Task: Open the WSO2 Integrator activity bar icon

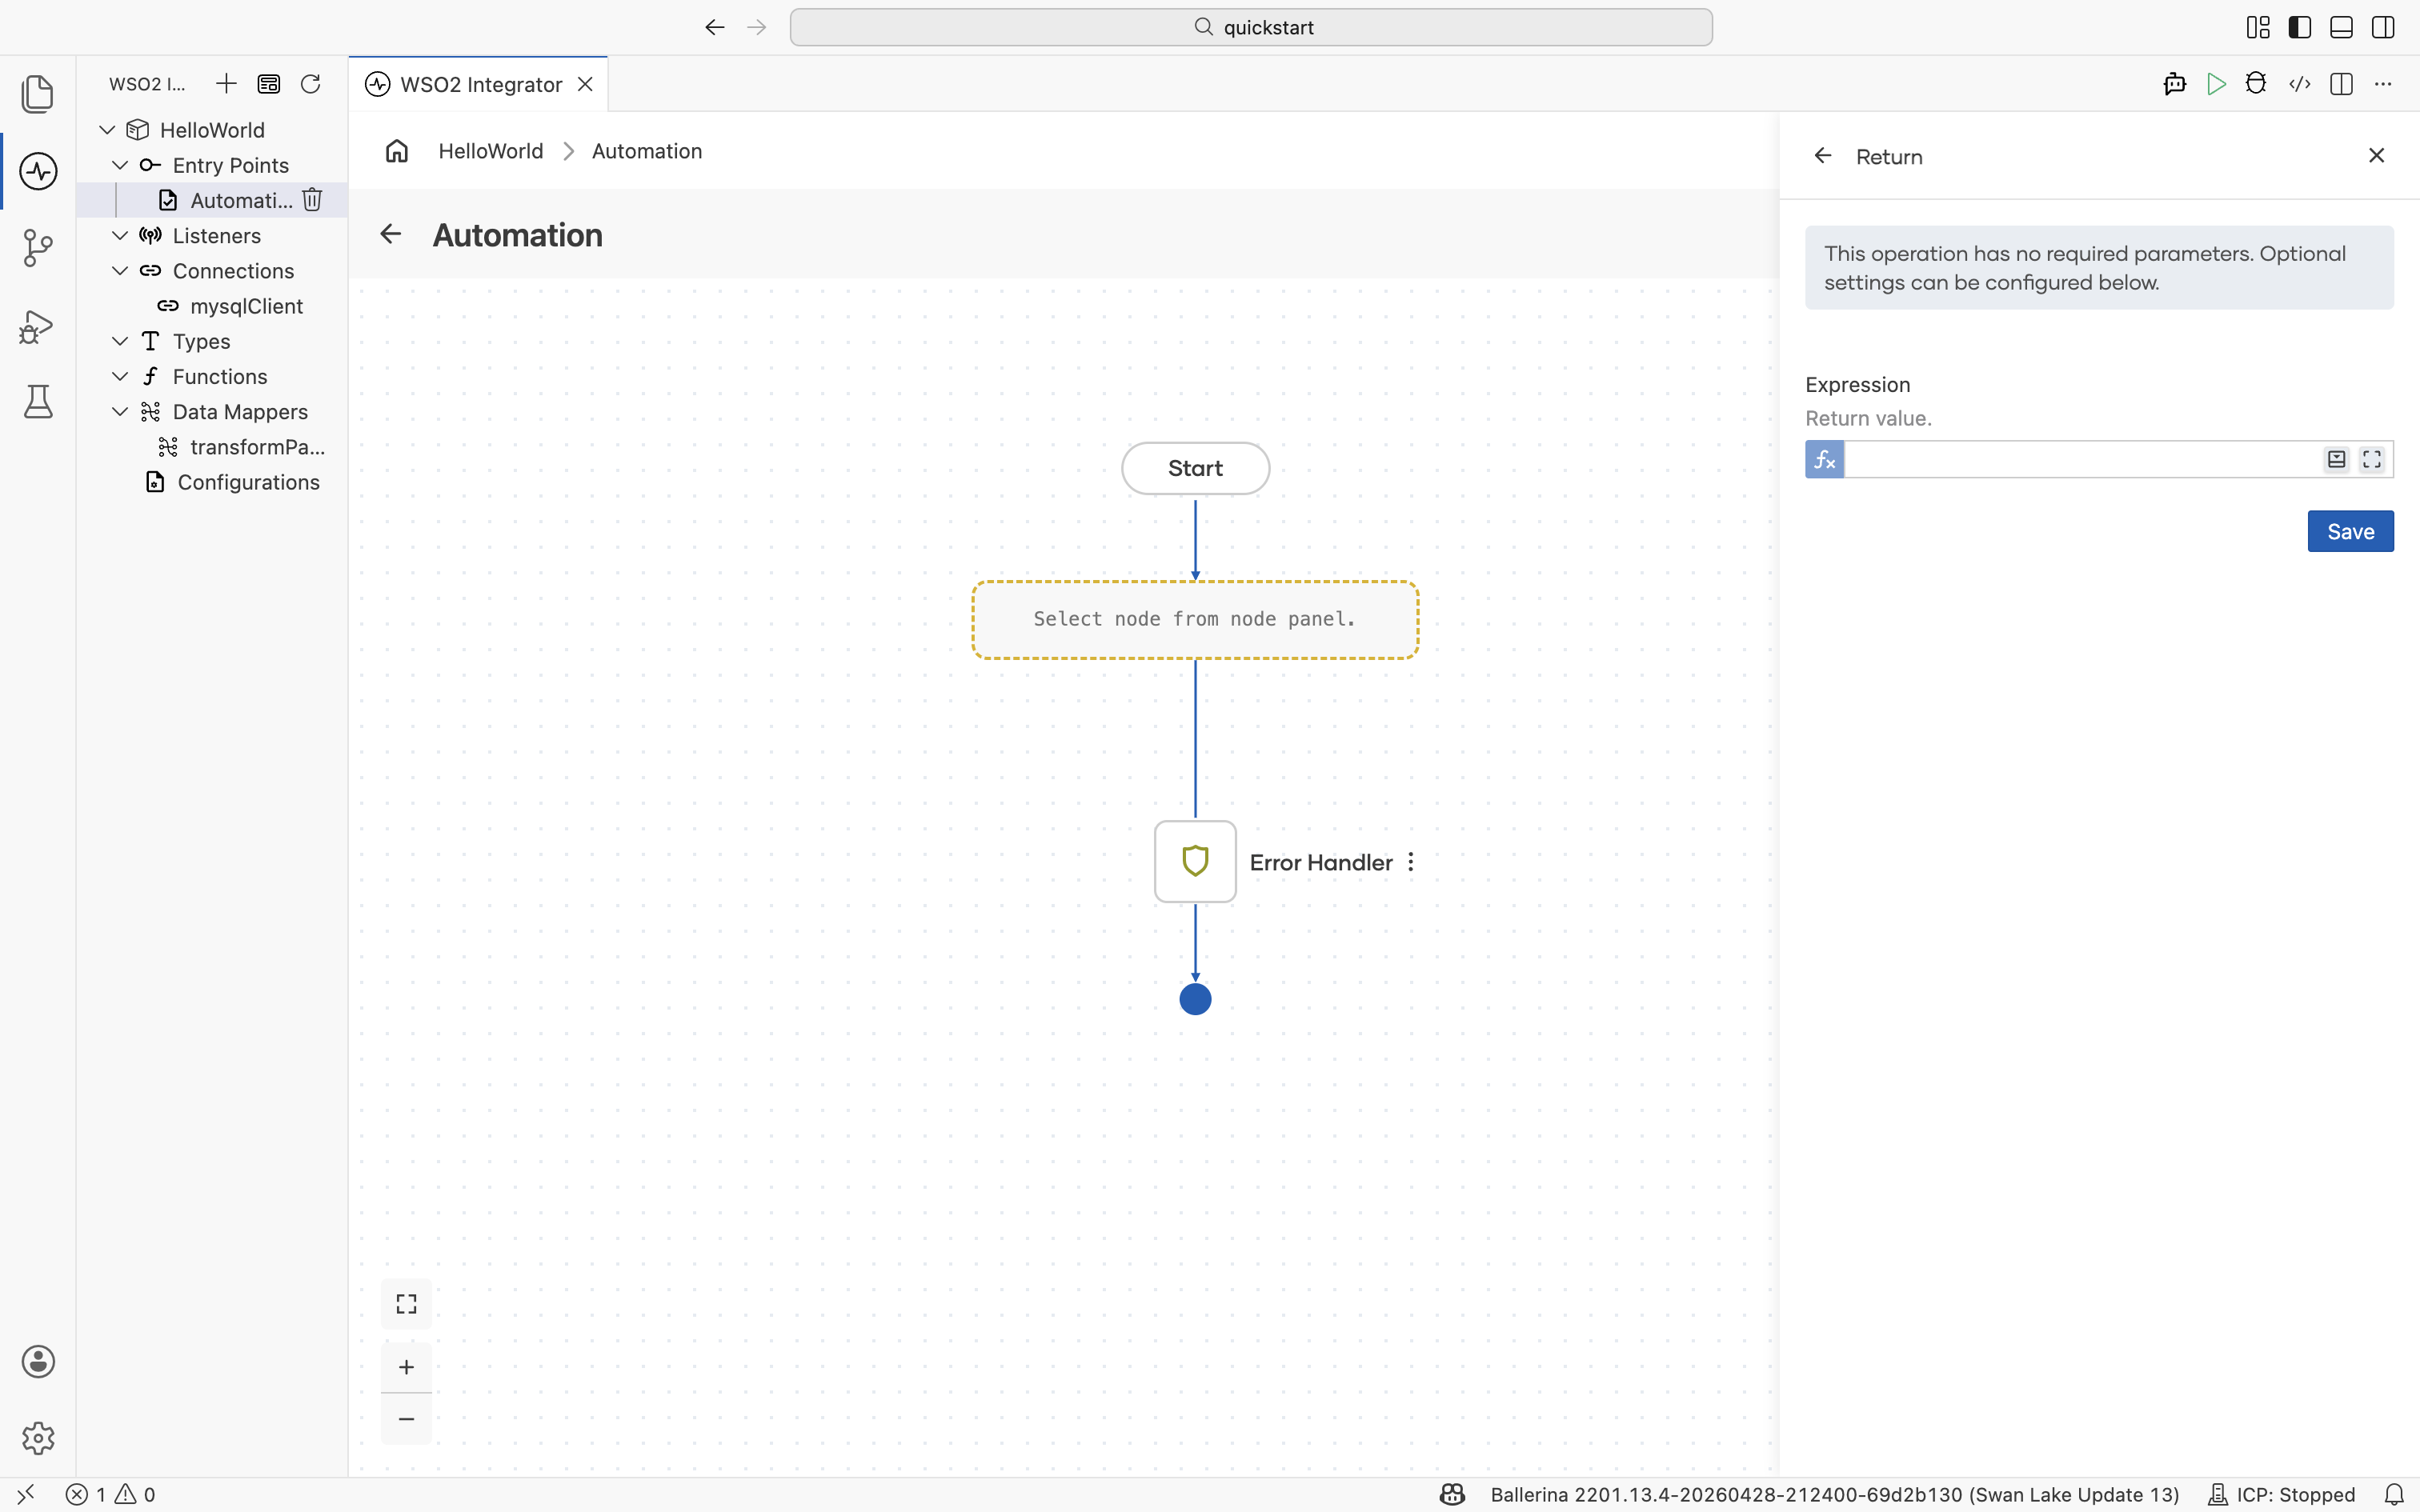Action: coord(38,171)
